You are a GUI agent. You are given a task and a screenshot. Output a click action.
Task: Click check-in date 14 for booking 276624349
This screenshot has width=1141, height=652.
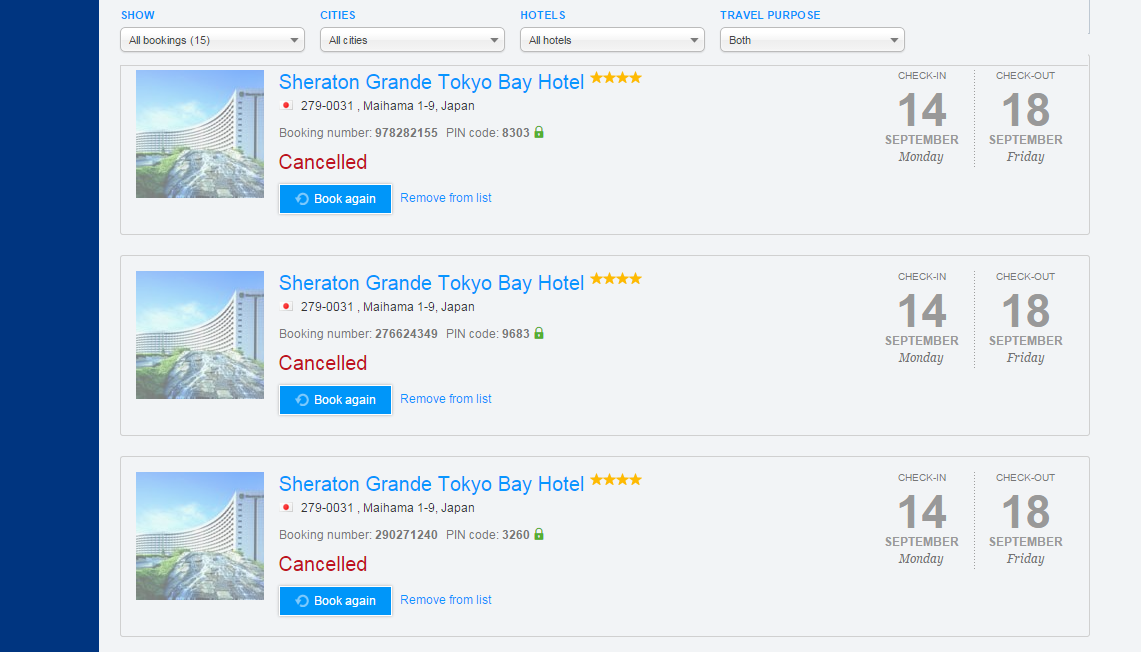[x=922, y=311]
